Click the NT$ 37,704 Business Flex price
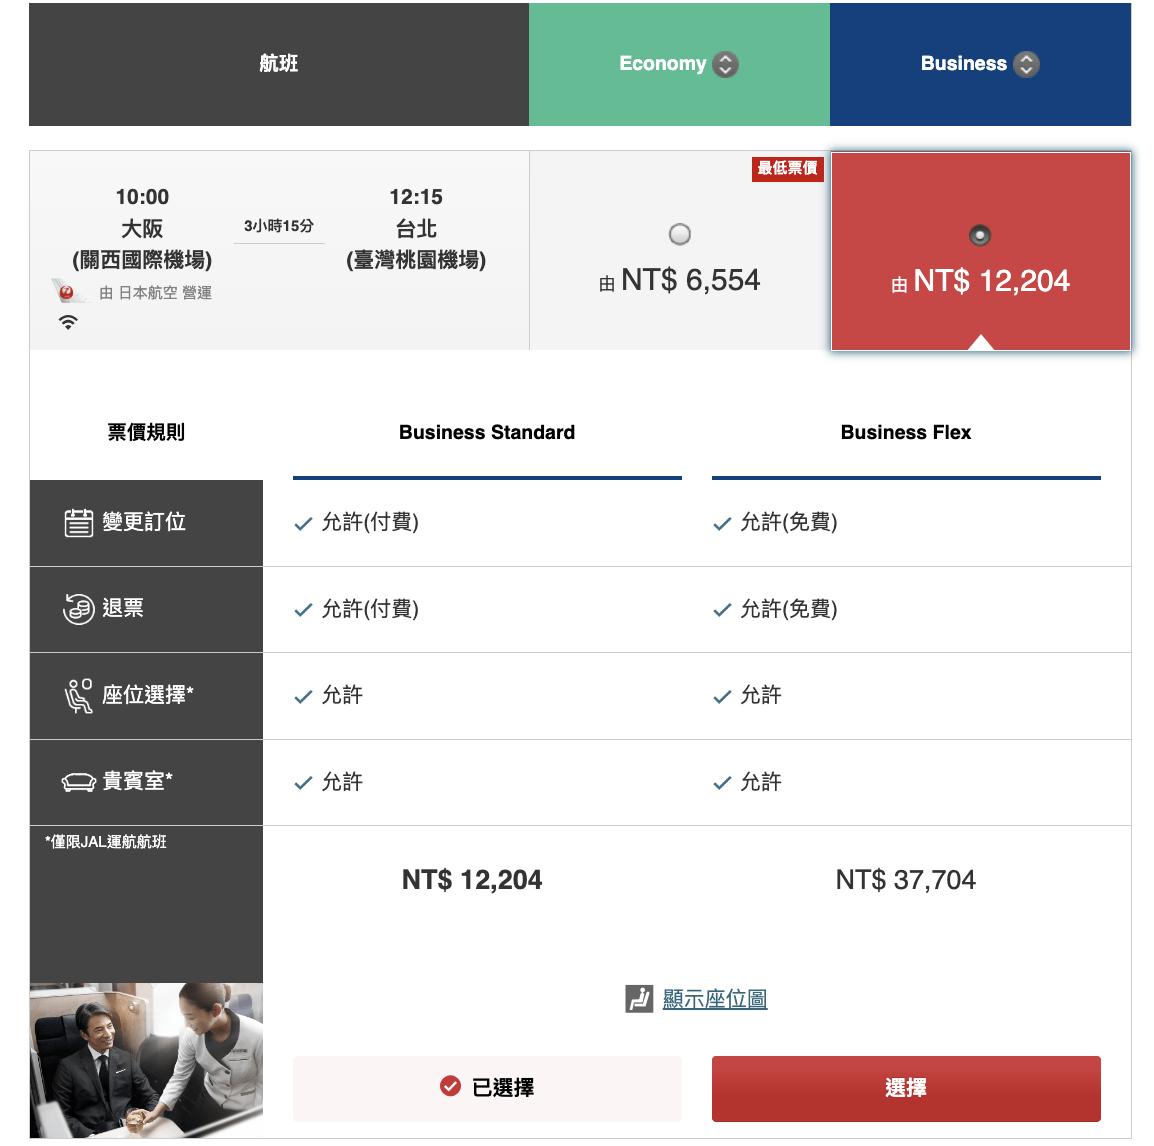1154x1146 pixels. [905, 880]
